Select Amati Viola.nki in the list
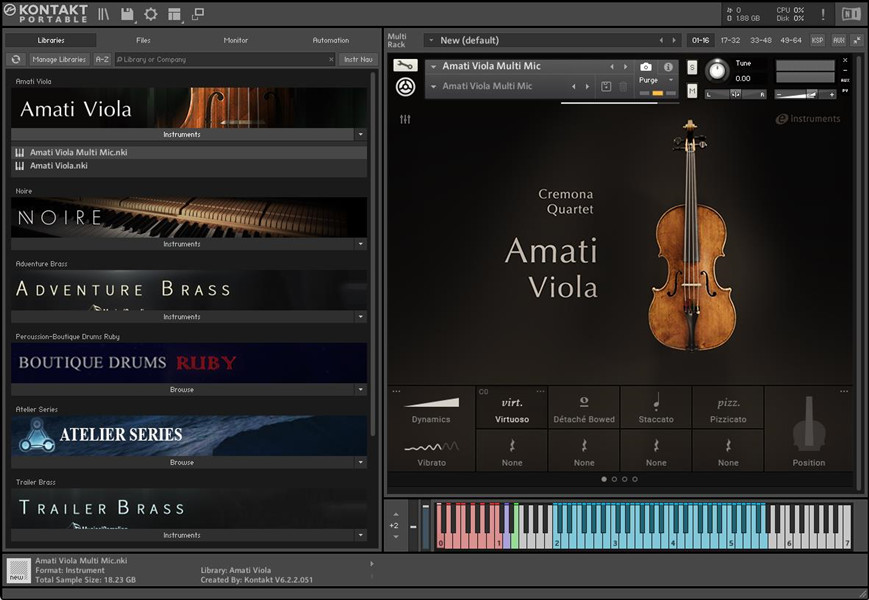 tap(58, 166)
